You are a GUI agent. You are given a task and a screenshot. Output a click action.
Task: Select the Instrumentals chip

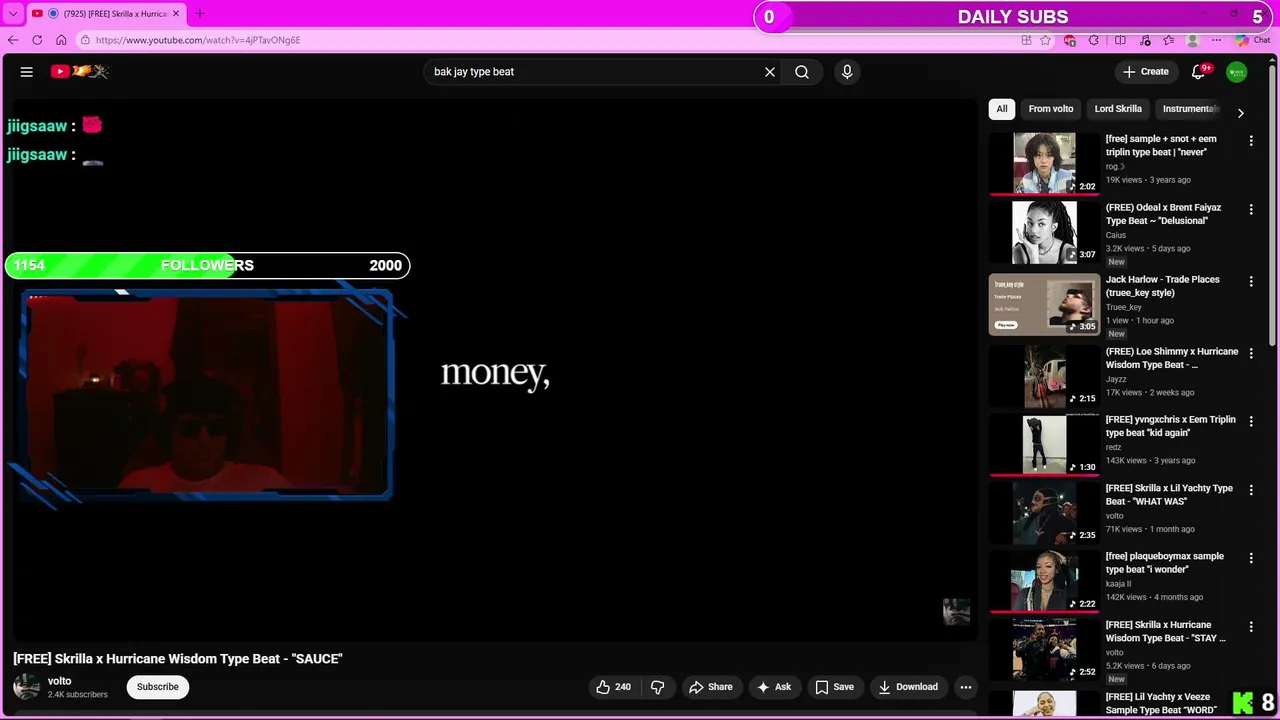1190,109
